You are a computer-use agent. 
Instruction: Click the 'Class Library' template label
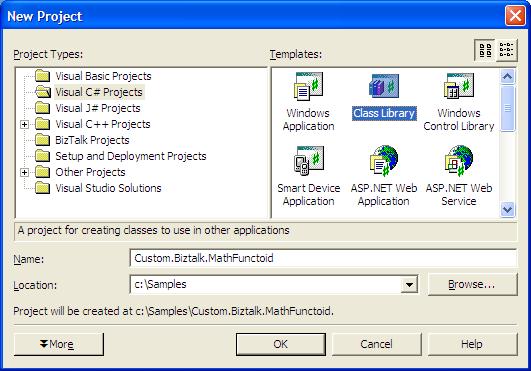[384, 113]
